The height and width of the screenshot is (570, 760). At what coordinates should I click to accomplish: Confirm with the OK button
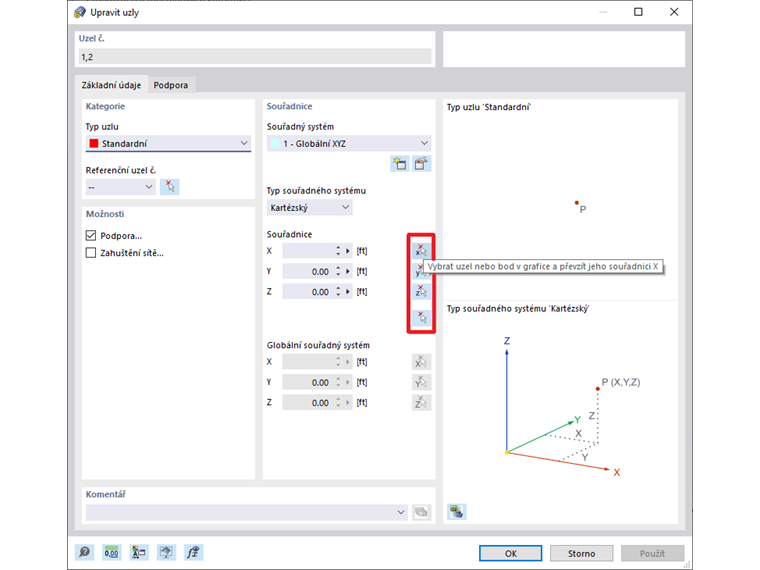510,553
